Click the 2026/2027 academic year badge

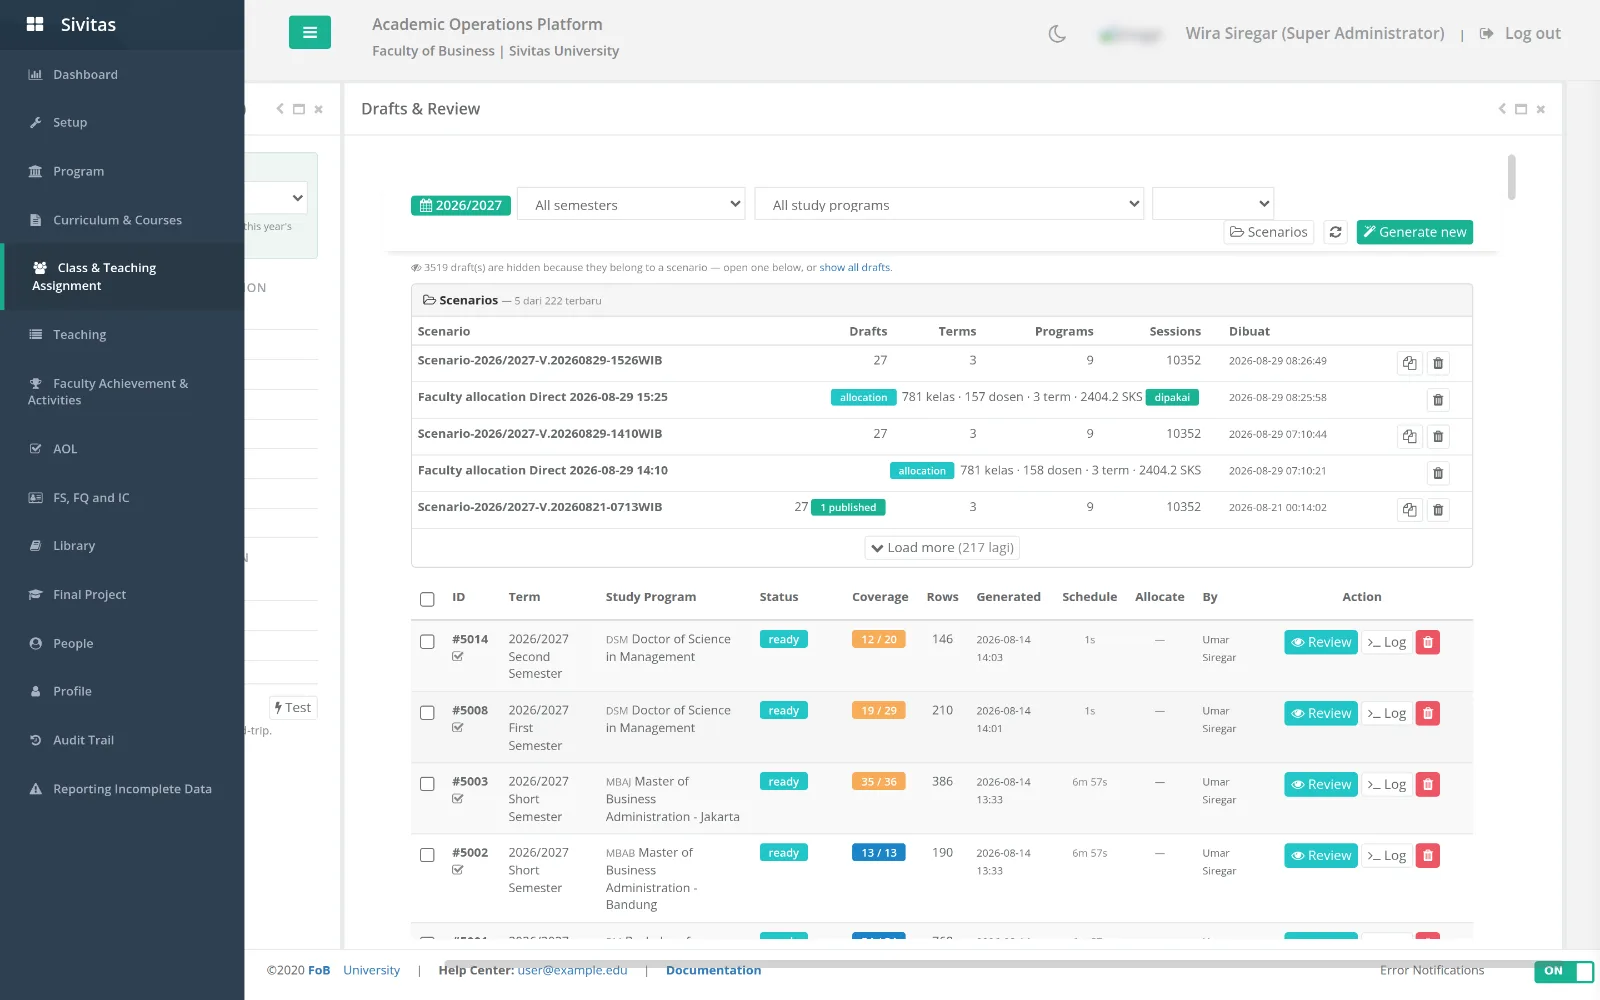(x=461, y=205)
